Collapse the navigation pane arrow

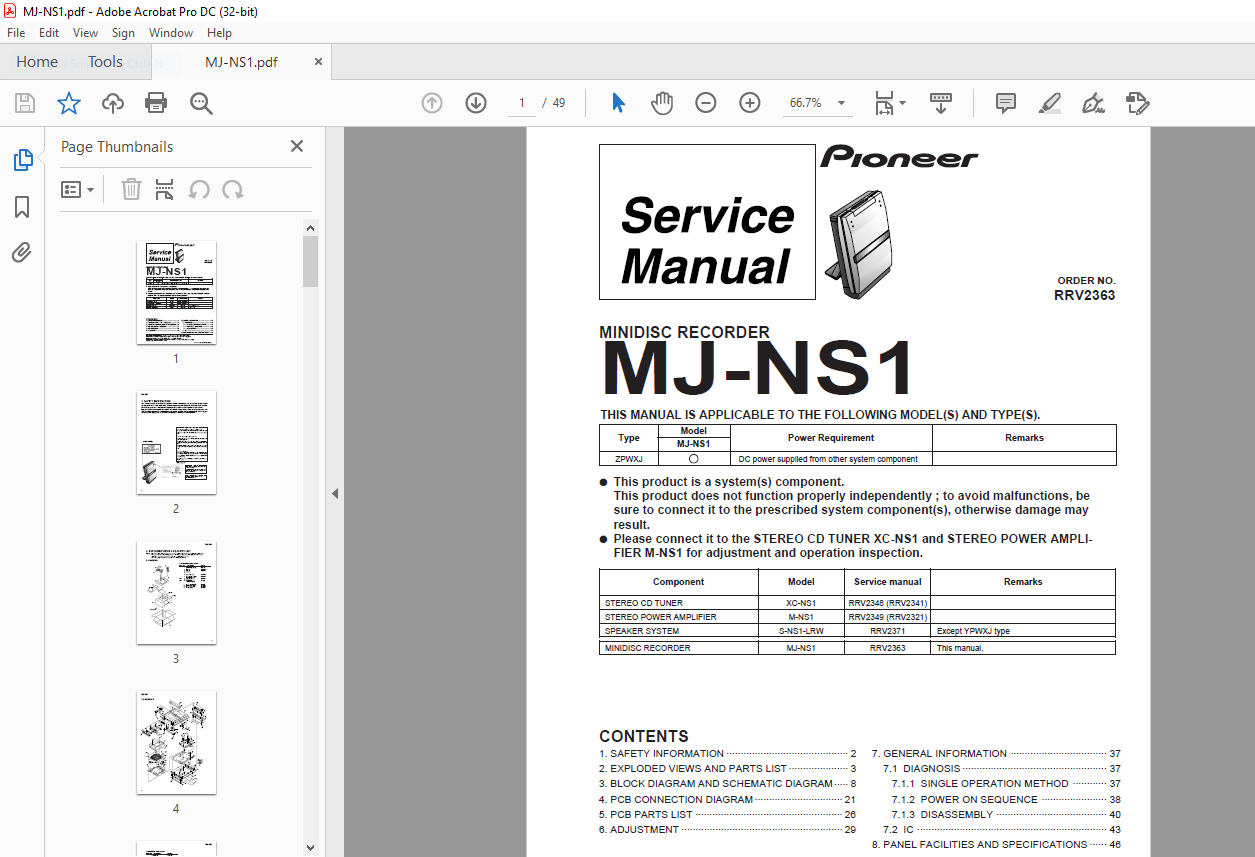(335, 493)
